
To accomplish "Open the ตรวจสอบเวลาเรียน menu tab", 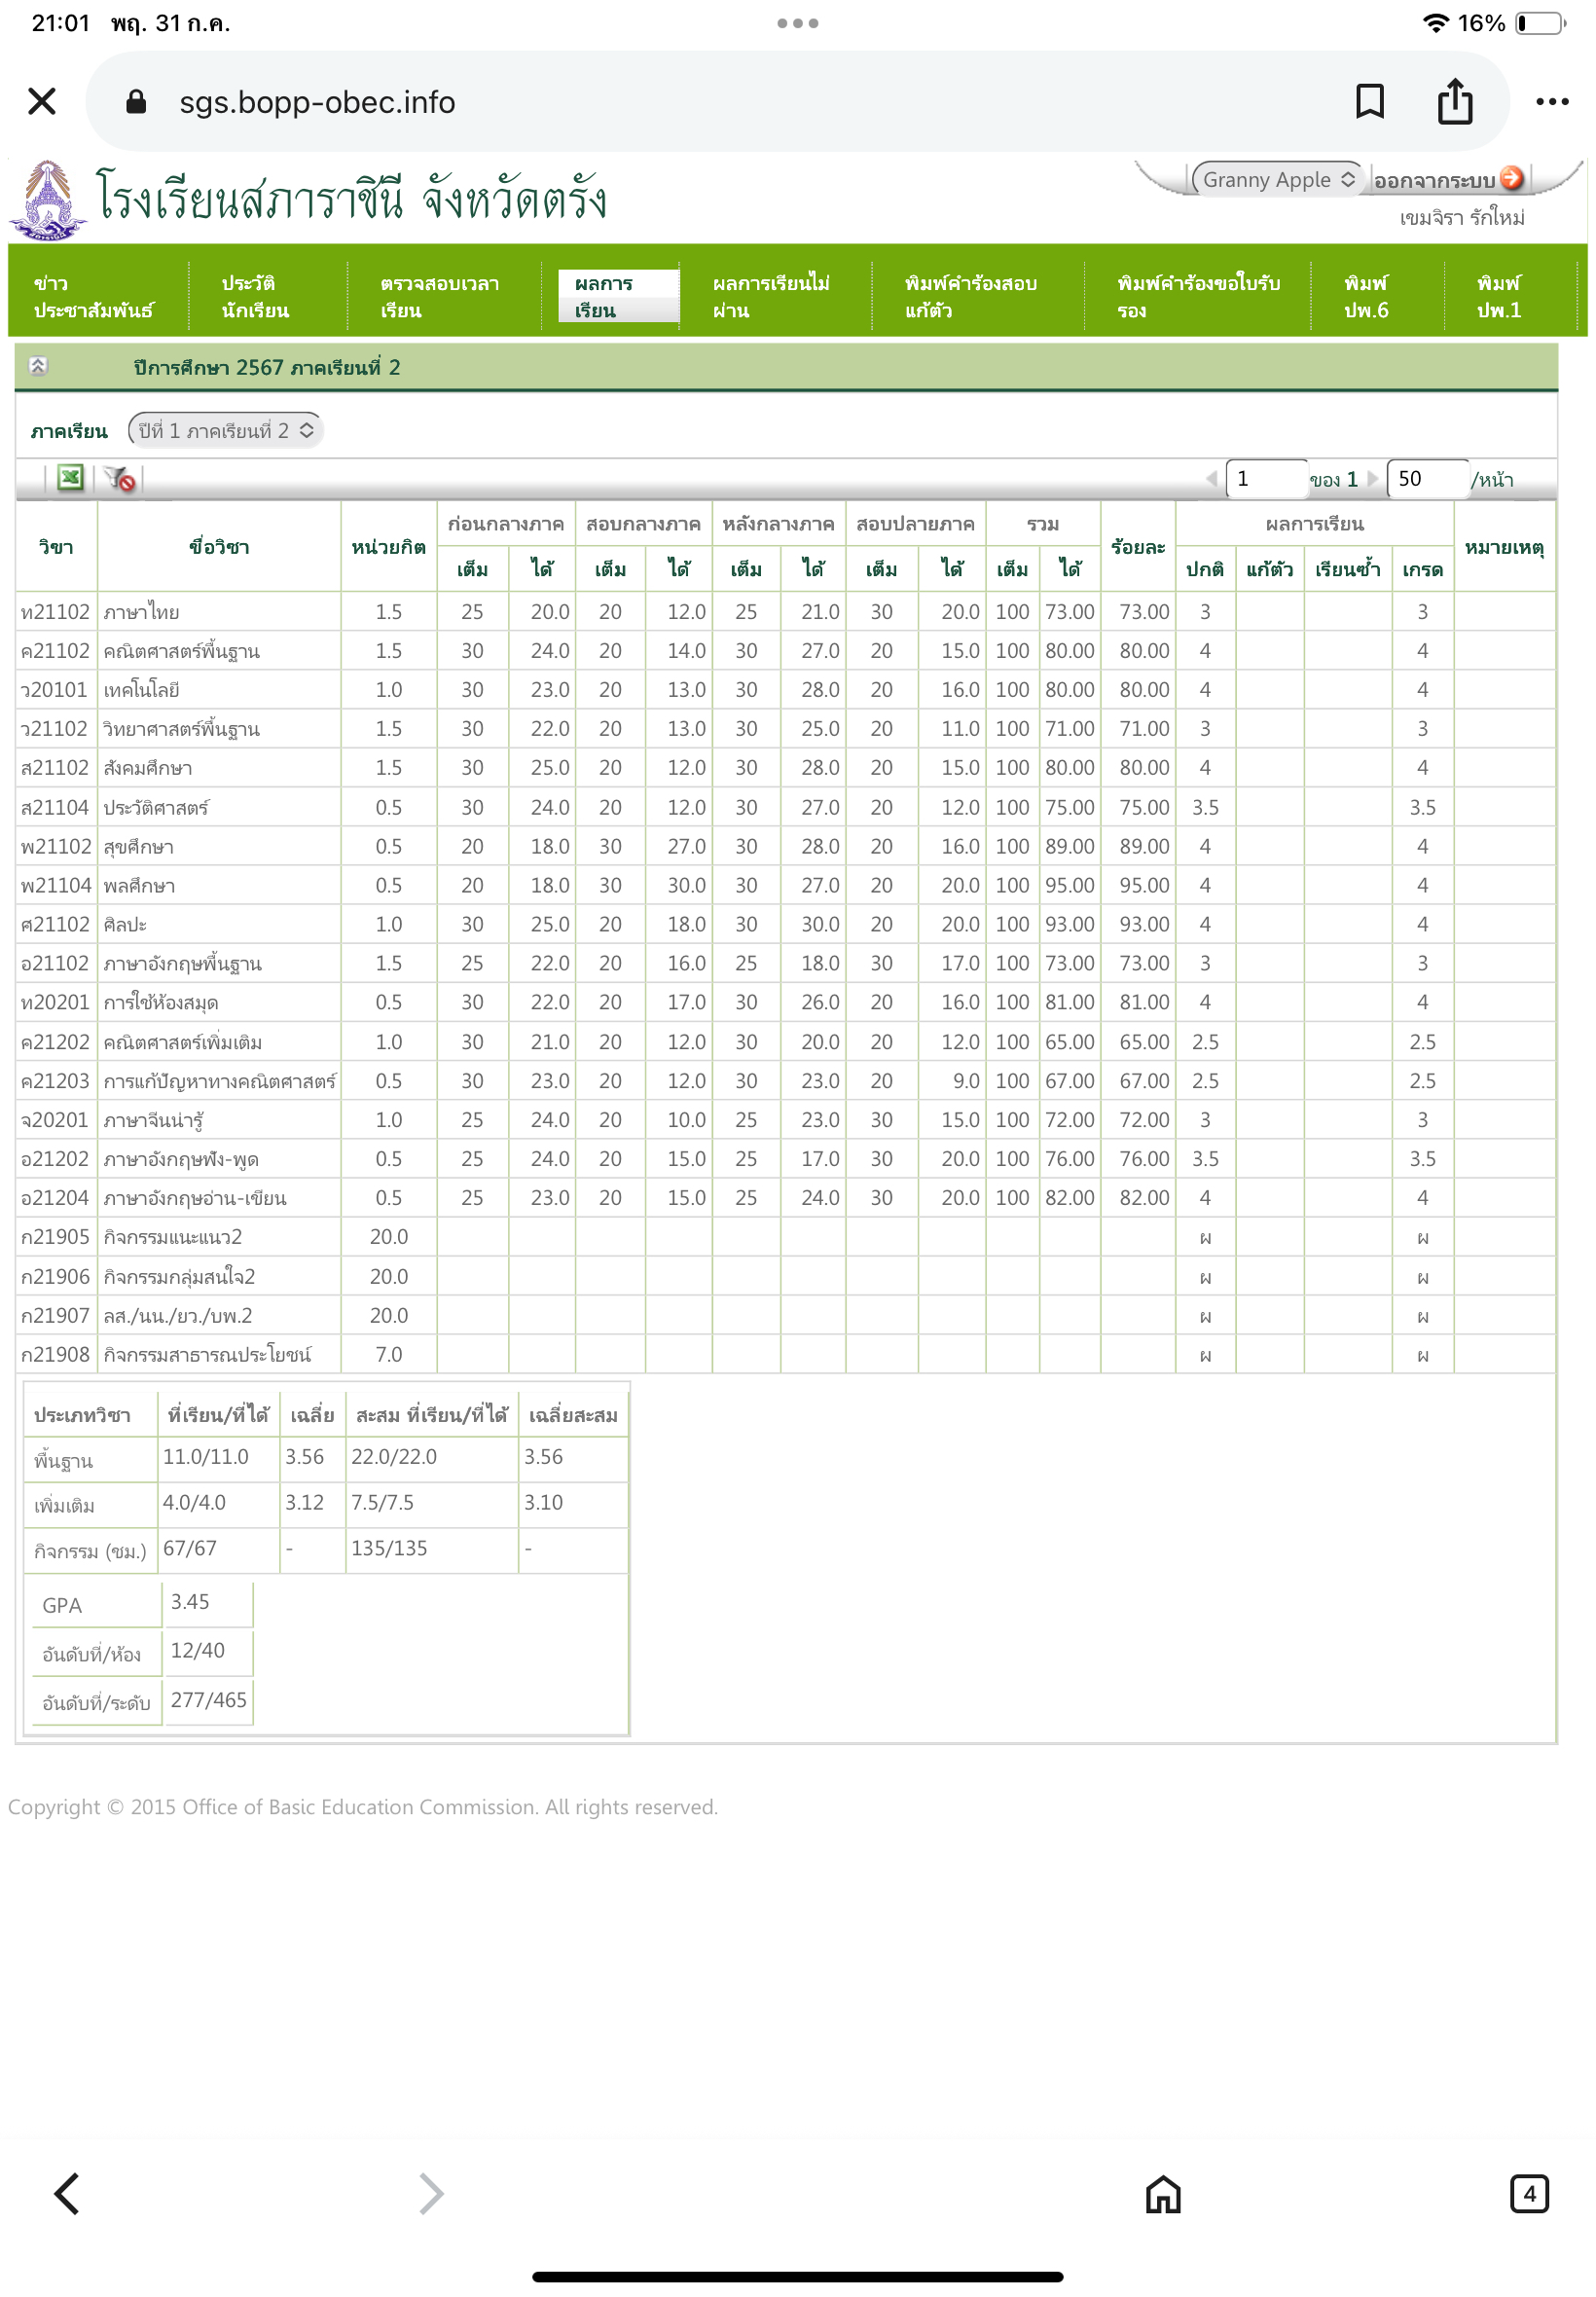I will coord(440,296).
